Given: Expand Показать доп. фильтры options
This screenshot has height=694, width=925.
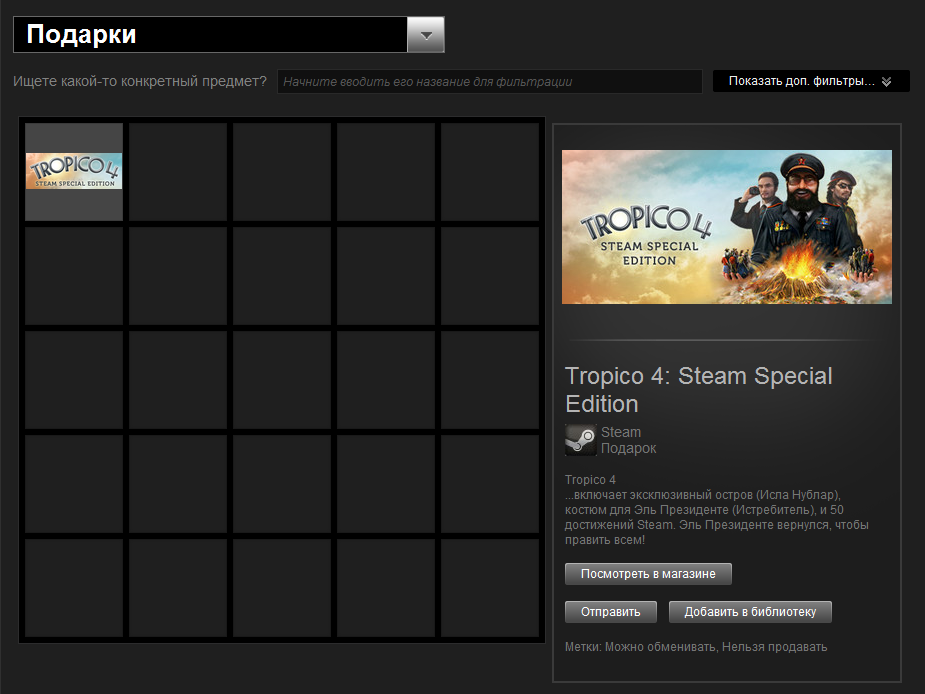Looking at the screenshot, I should [801, 81].
